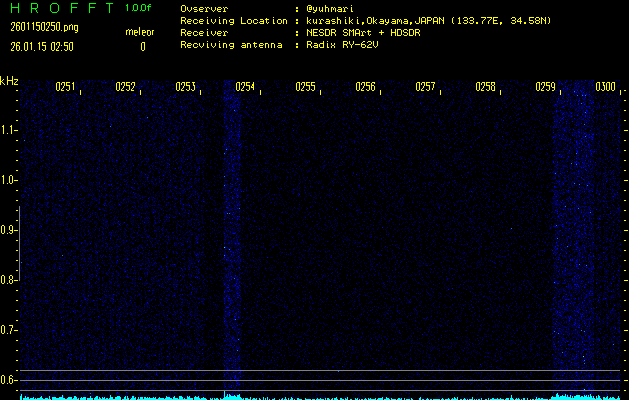Click the 0.9 kHz axis label
The width and height of the screenshot is (629, 400).
[x=7, y=230]
